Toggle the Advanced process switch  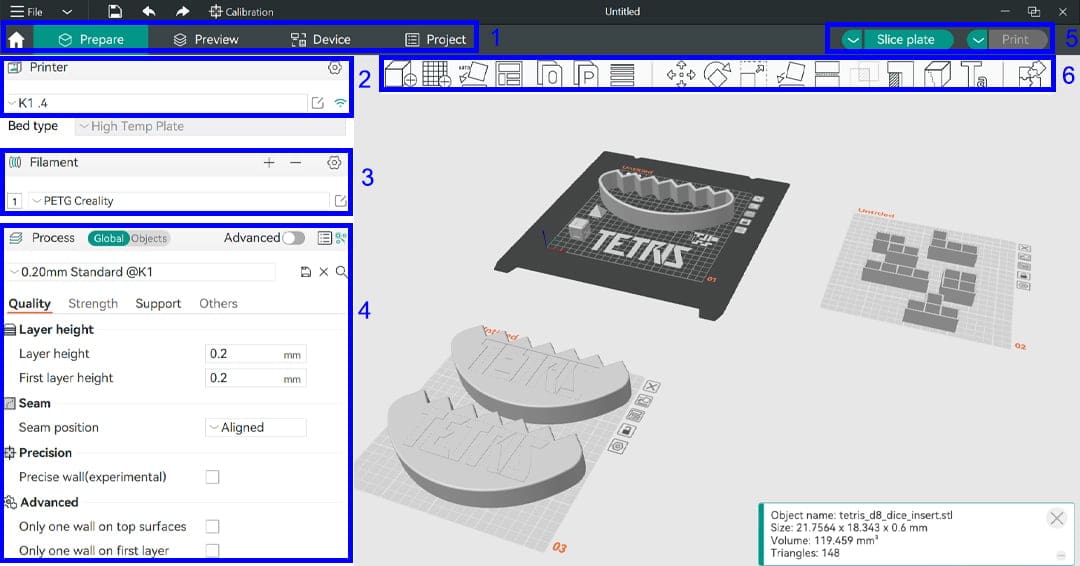pos(293,238)
